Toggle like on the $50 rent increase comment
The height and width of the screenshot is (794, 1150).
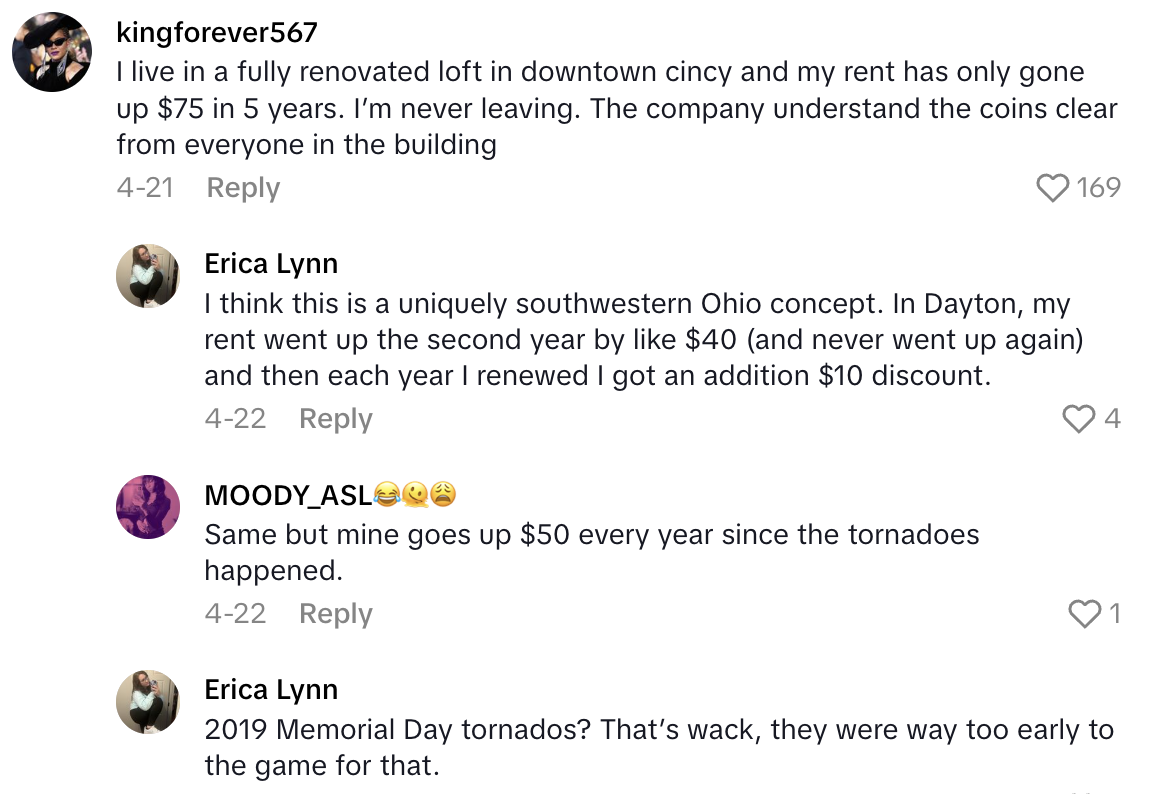point(1084,614)
